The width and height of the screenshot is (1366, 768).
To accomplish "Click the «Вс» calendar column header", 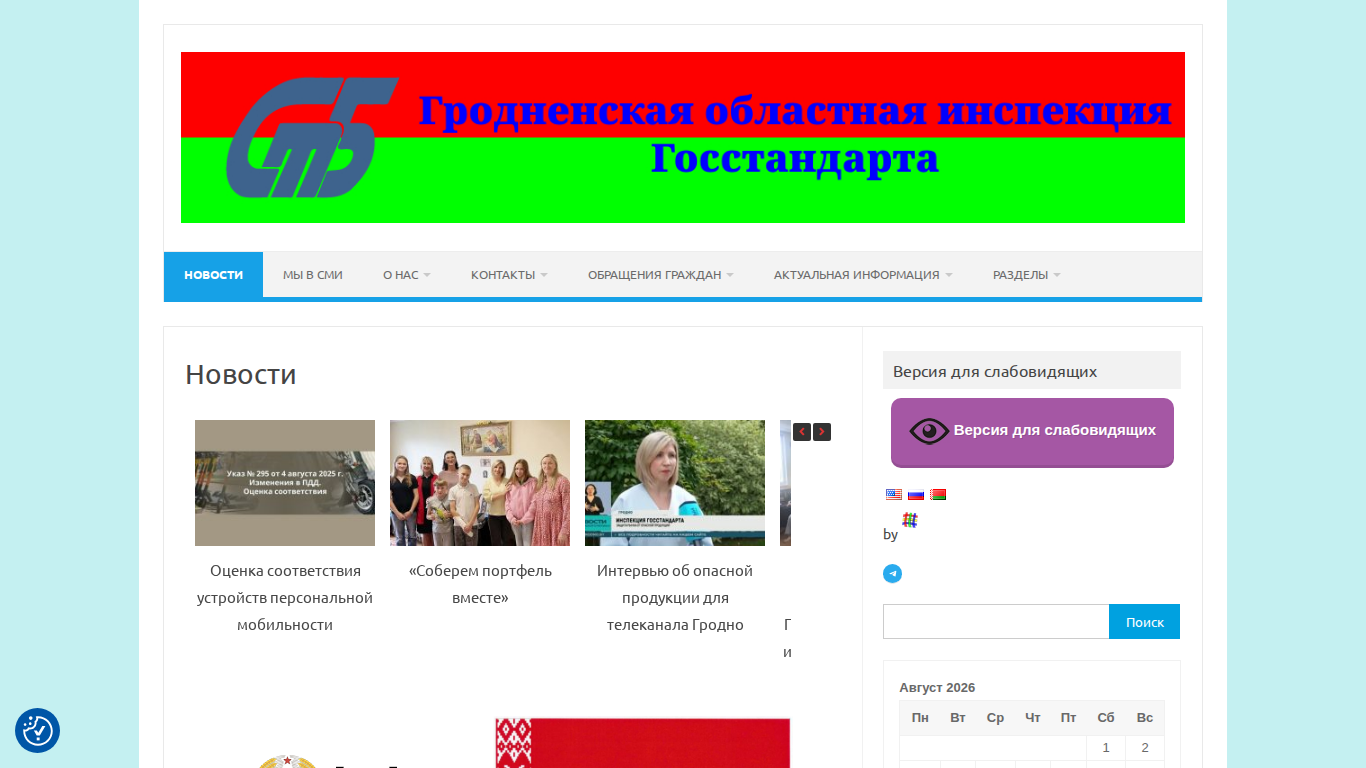I will 1145,718.
